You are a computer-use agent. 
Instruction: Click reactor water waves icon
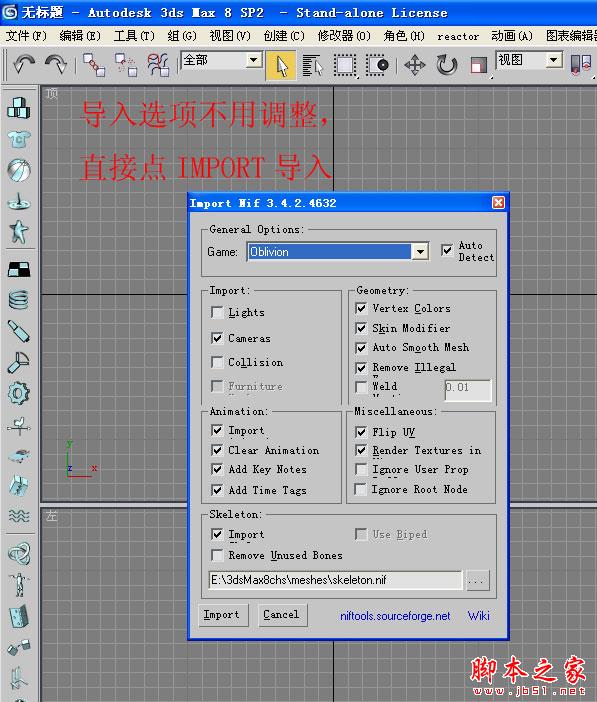pos(19,516)
